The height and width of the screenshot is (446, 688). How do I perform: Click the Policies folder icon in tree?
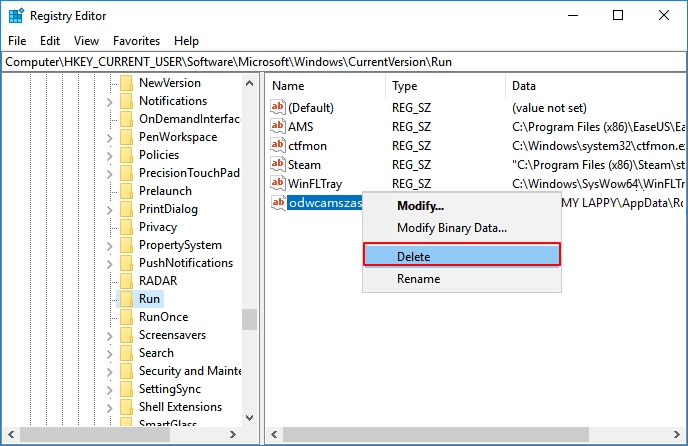pyautogui.click(x=126, y=155)
